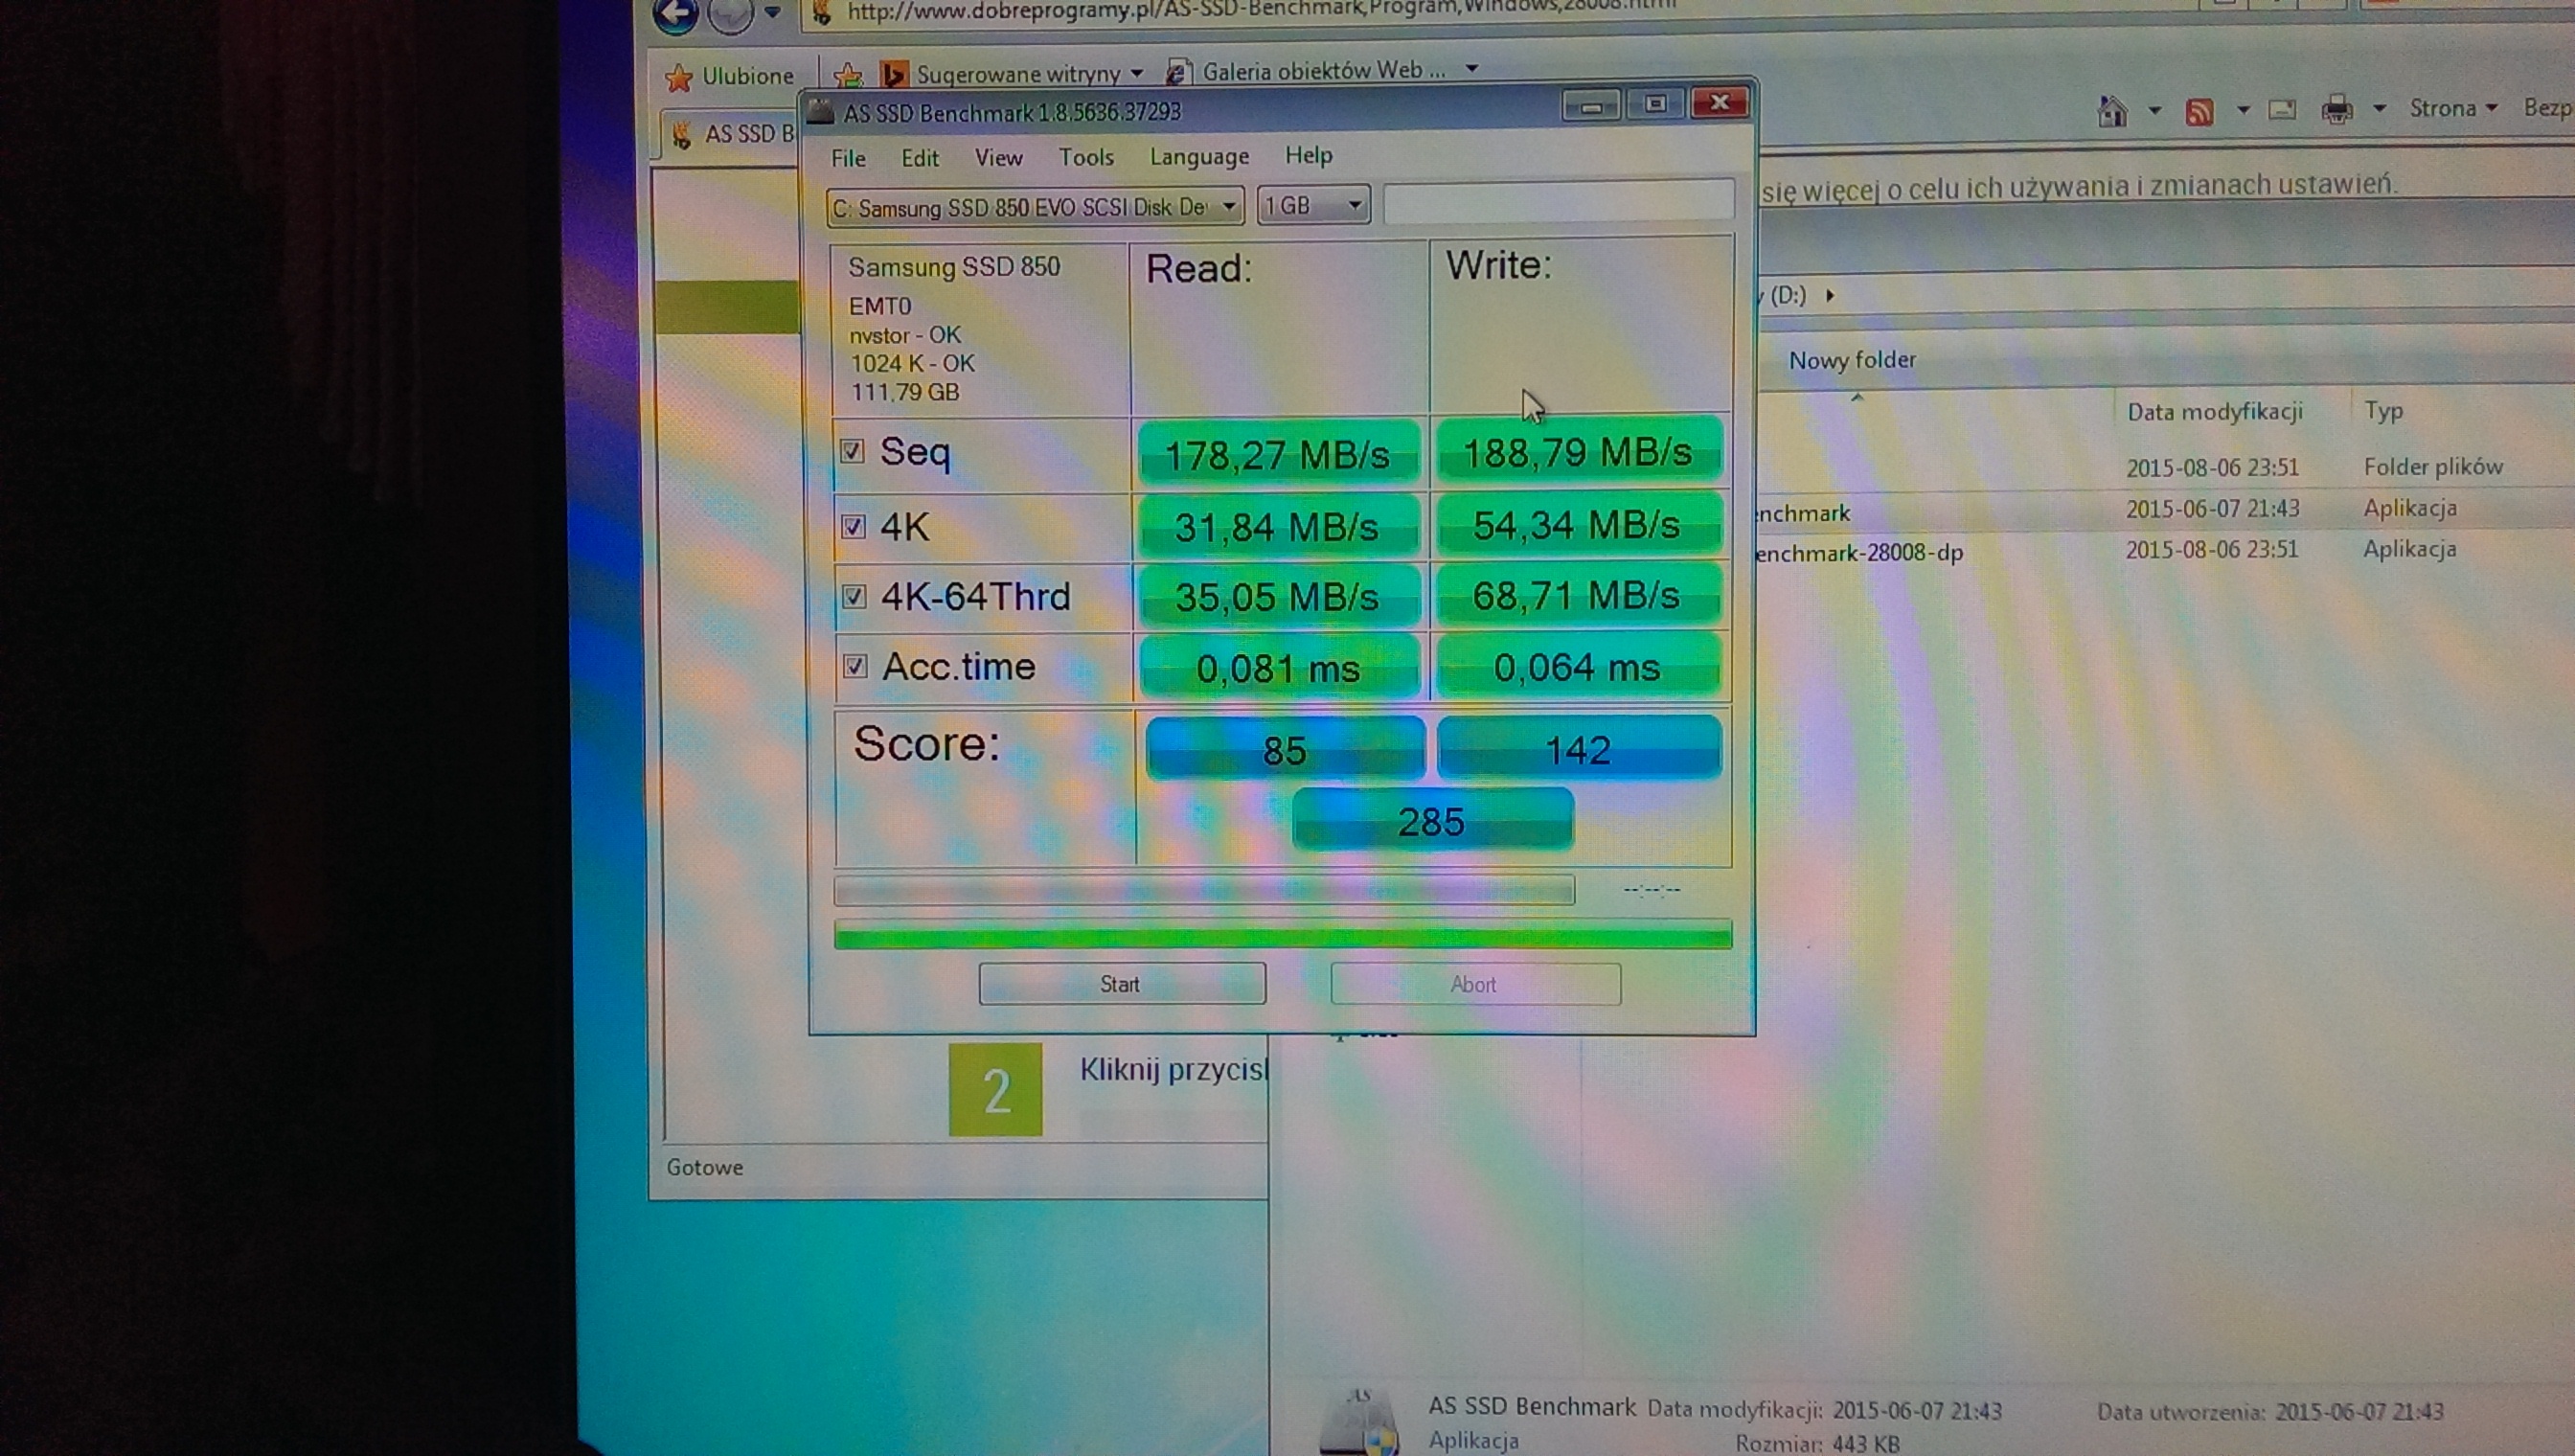Click the Read mail envelope icon

(2282, 110)
